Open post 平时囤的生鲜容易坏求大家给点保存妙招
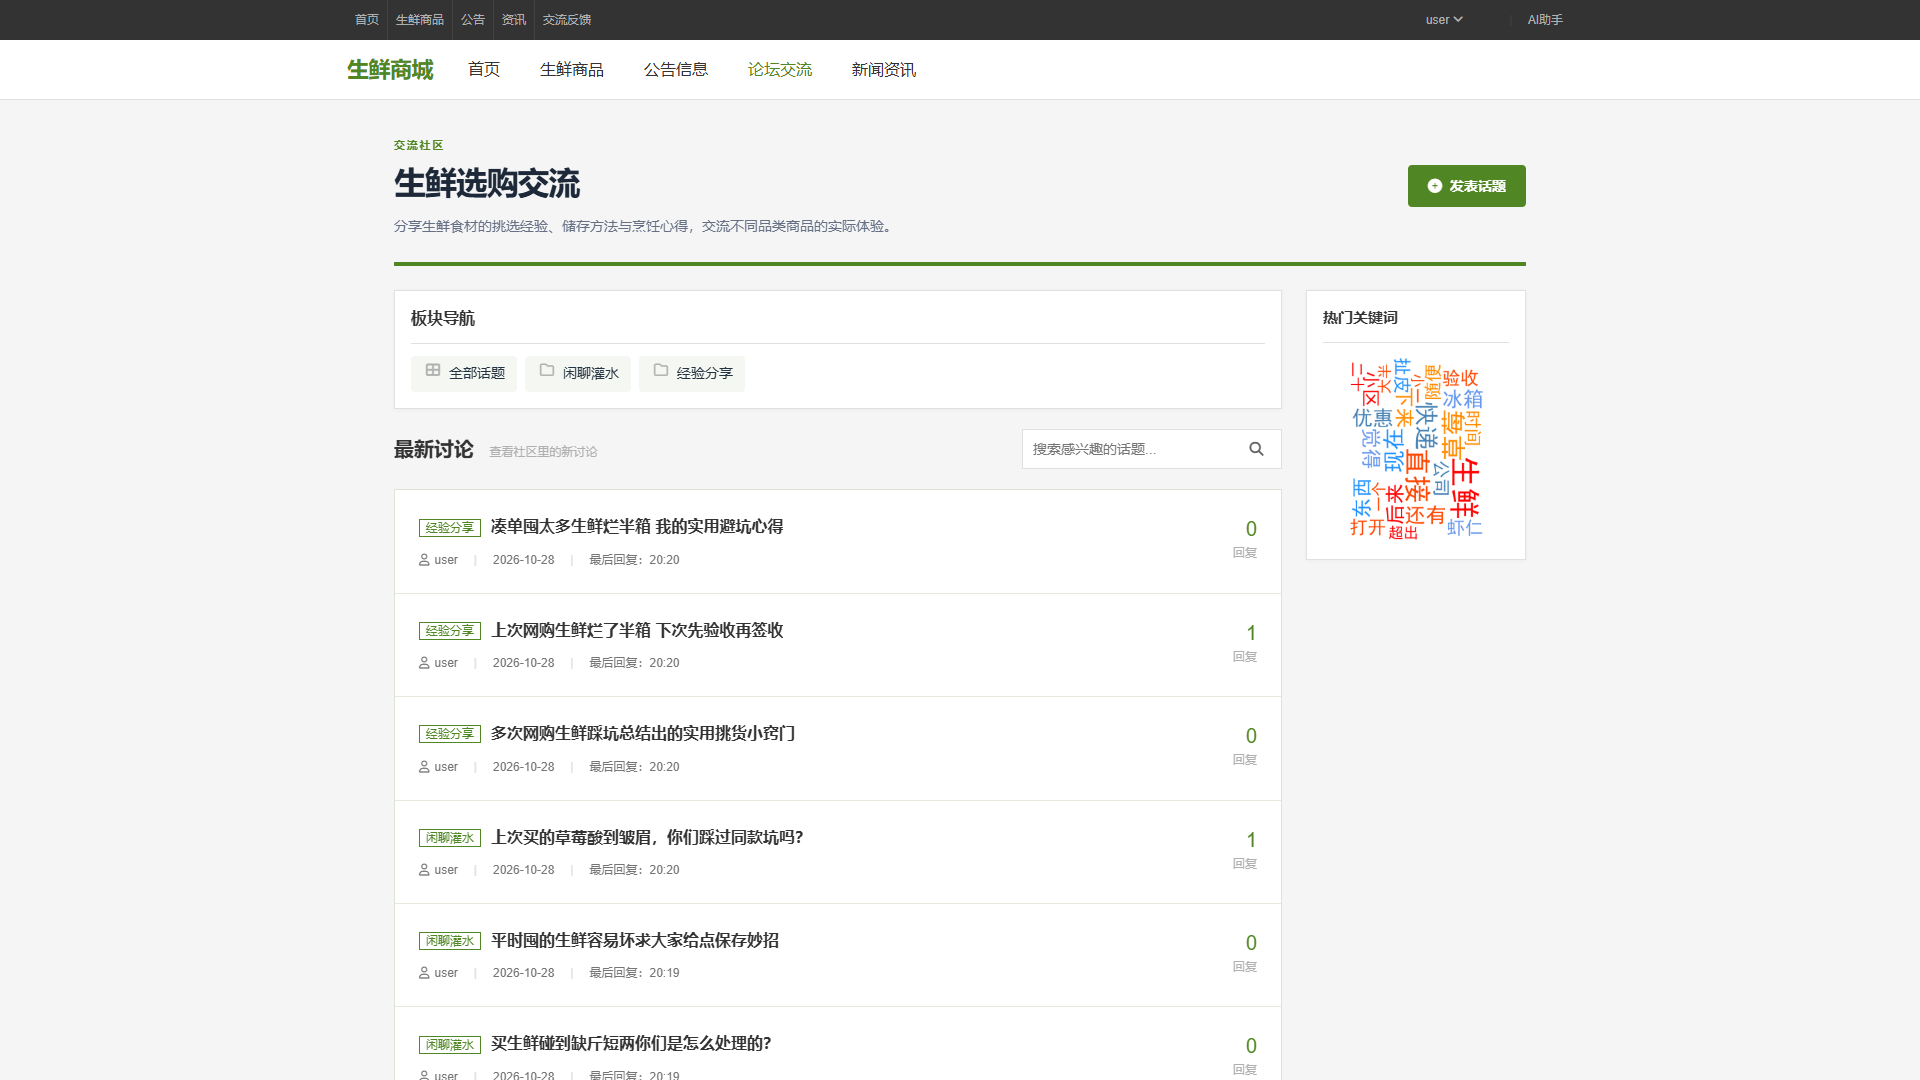Screen dimensions: 1920x1080 [635, 940]
